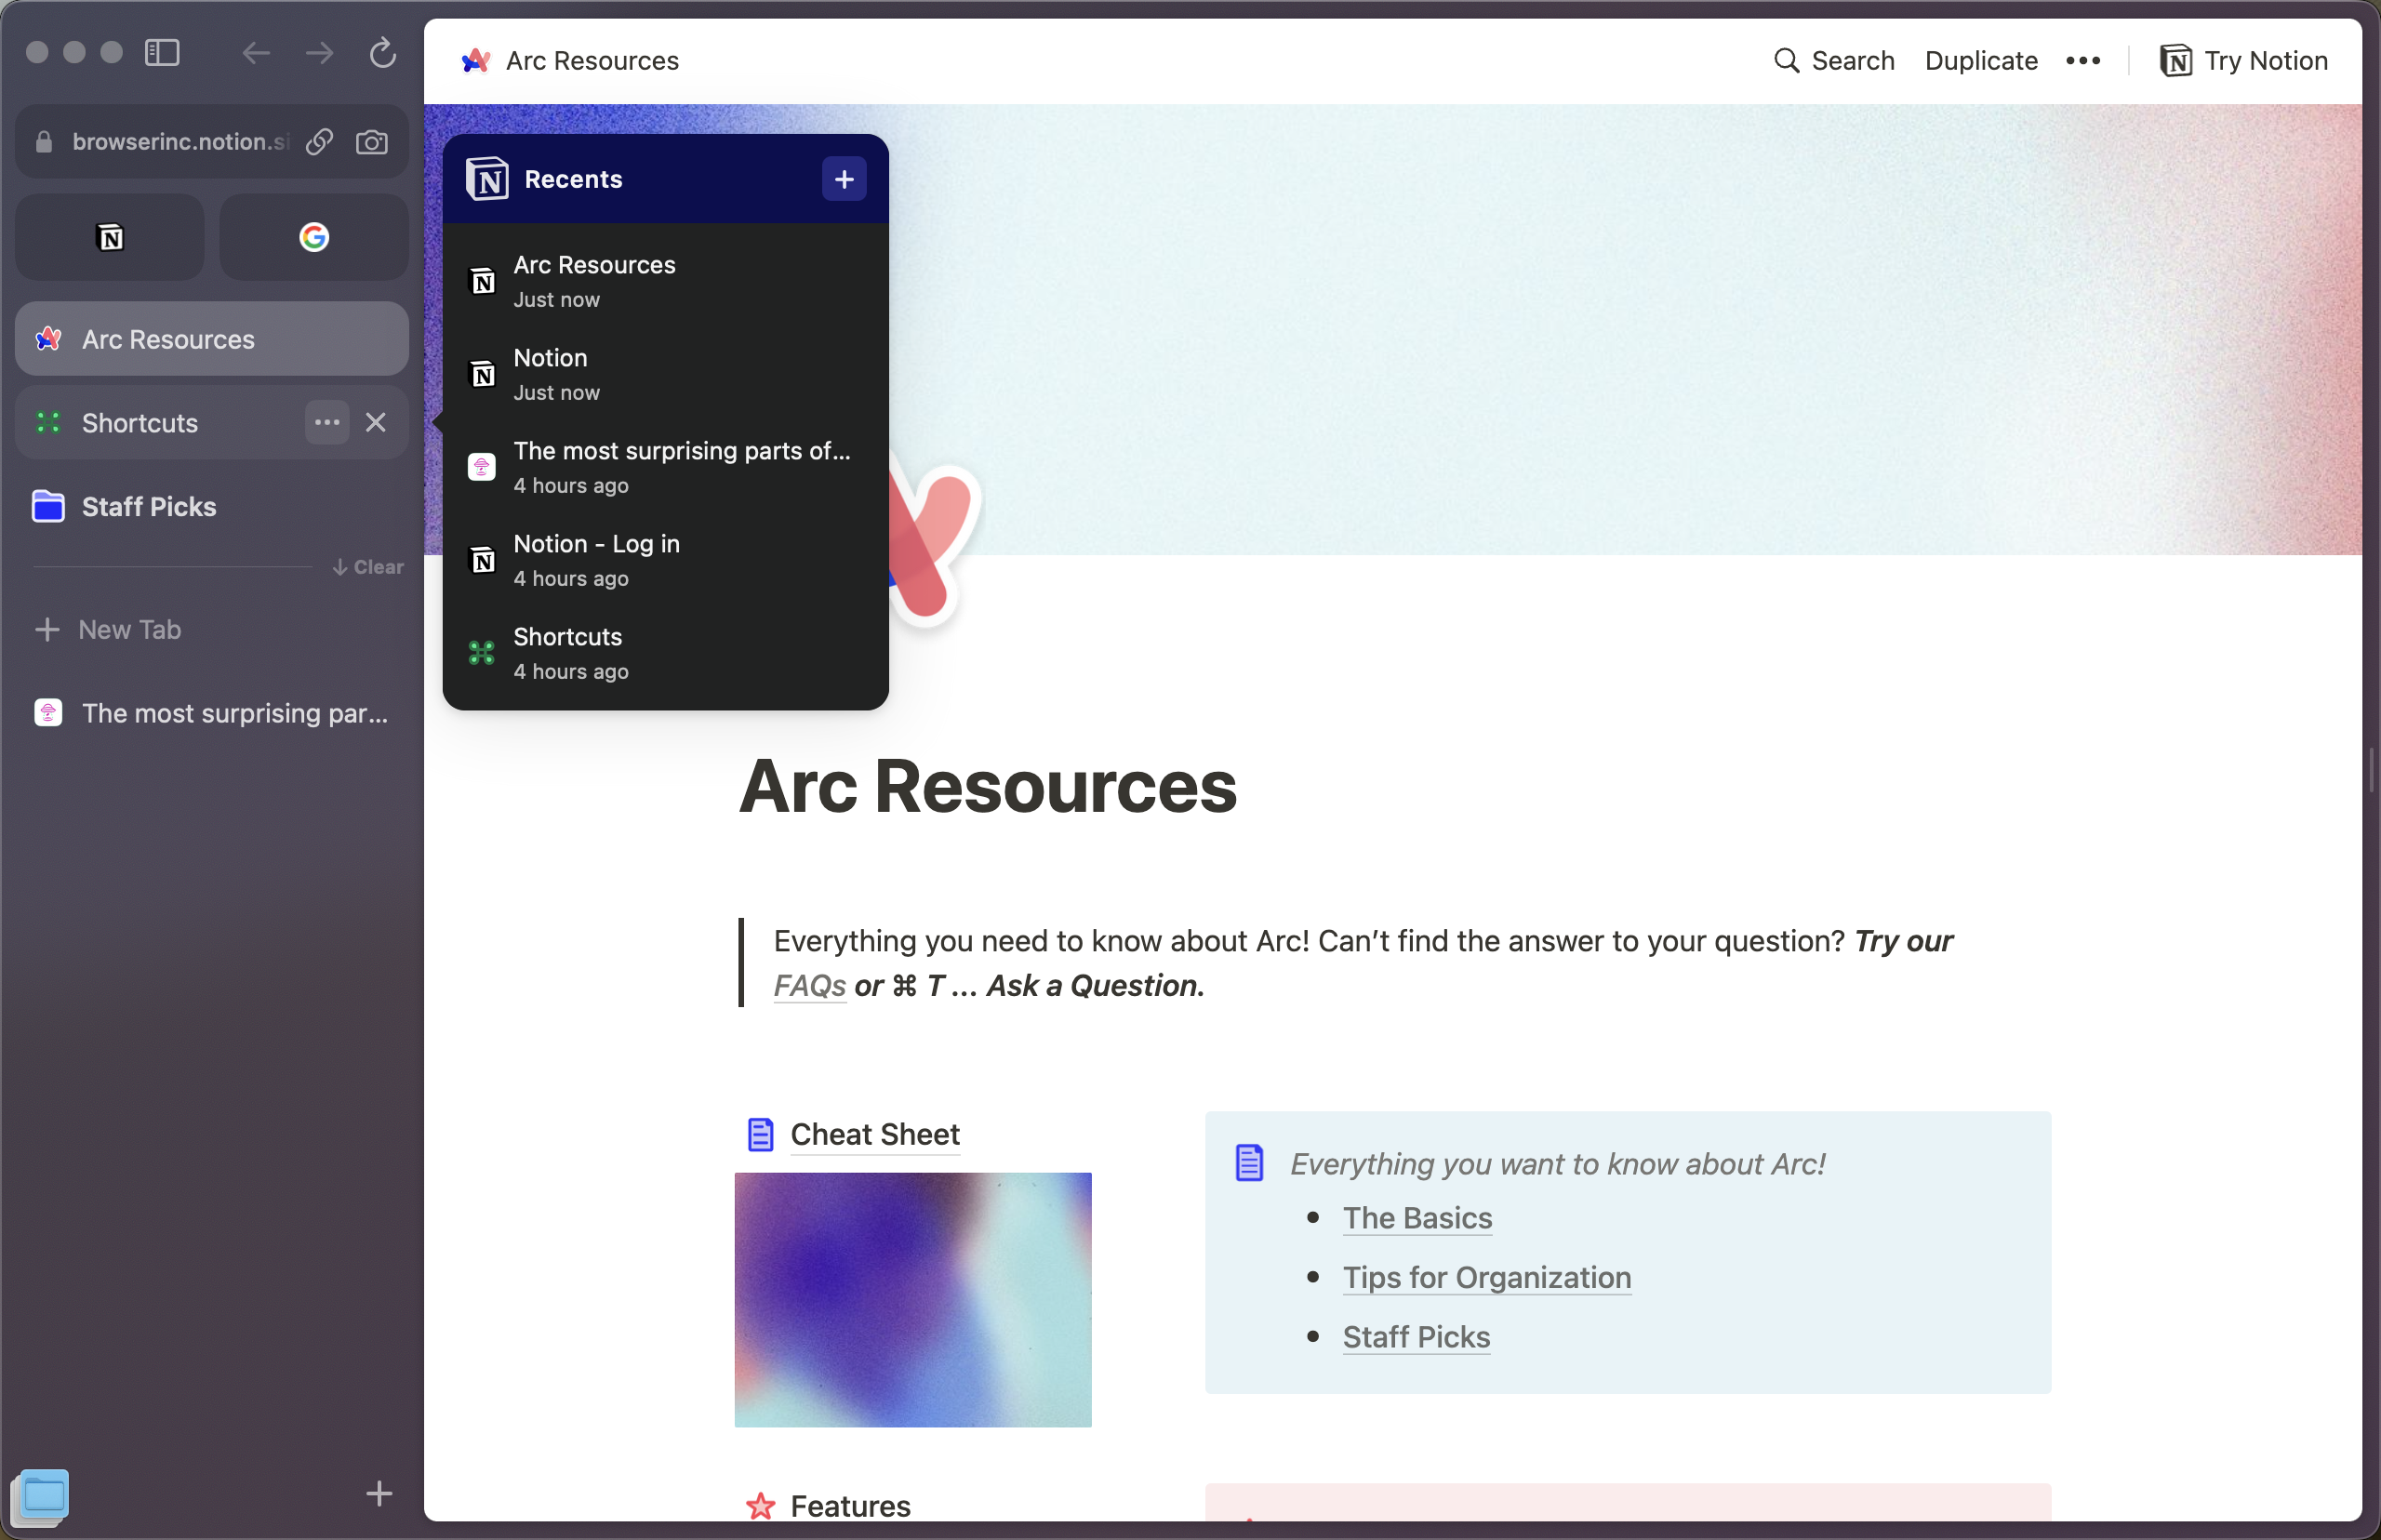Click the site lock icon in URL bar
Image resolution: width=2381 pixels, height=1540 pixels.
tap(43, 142)
